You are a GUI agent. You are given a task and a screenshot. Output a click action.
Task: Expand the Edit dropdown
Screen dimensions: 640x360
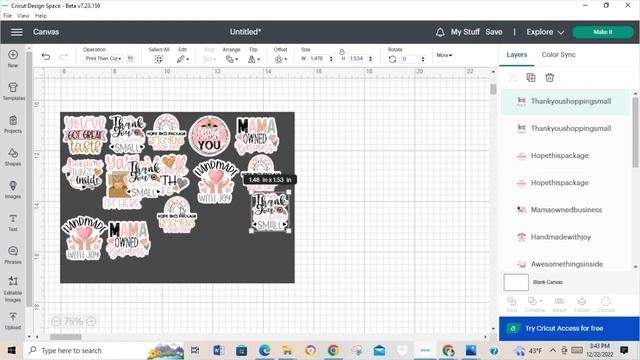pos(182,59)
